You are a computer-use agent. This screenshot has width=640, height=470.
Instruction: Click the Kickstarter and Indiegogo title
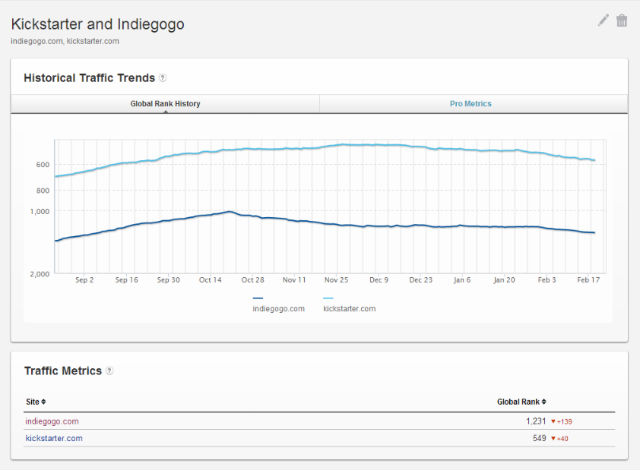click(98, 24)
